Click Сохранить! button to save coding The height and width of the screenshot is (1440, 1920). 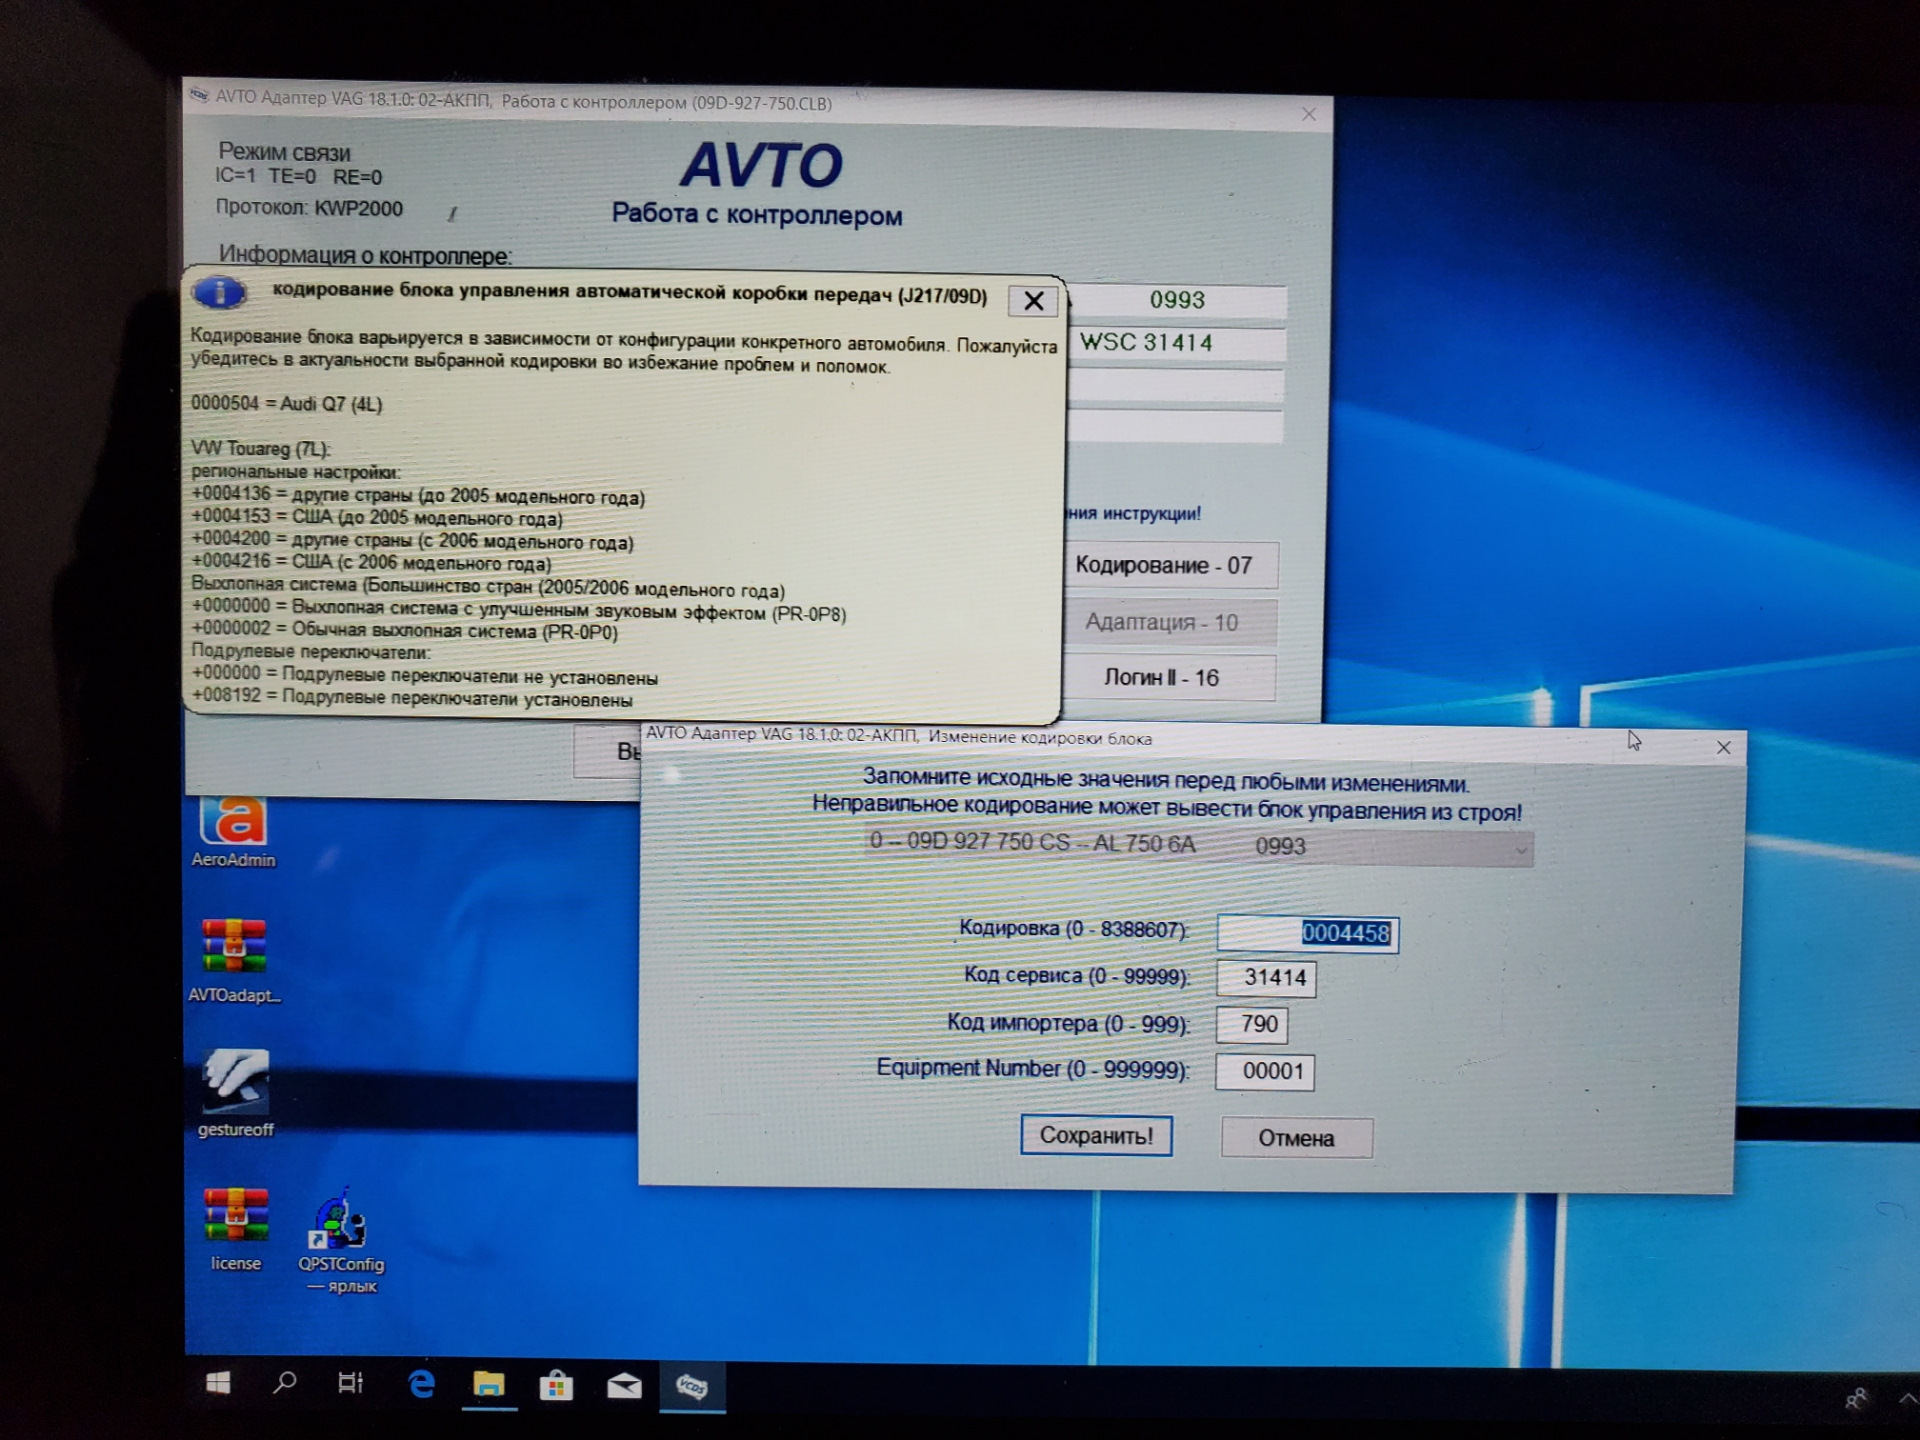coord(1096,1136)
